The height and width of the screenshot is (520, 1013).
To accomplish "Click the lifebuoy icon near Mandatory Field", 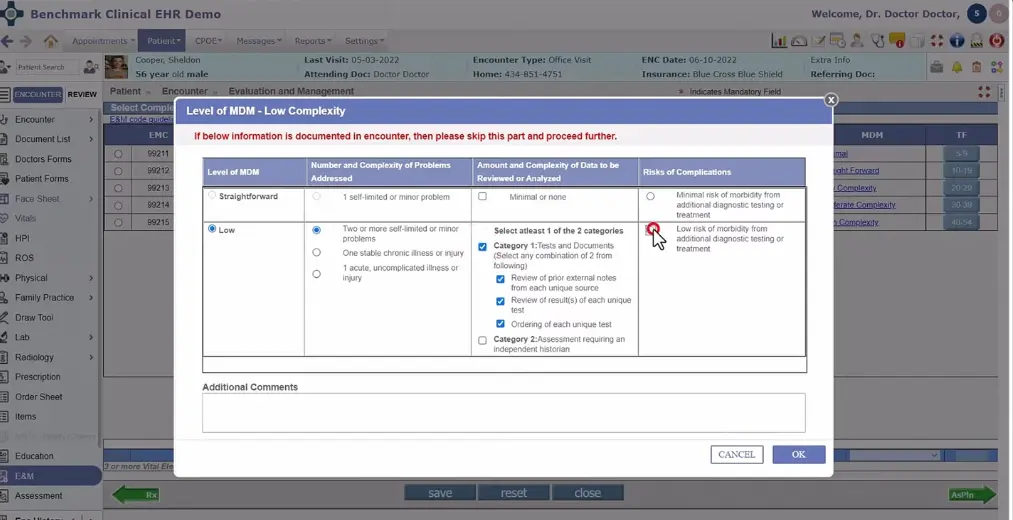I will pyautogui.click(x=985, y=92).
